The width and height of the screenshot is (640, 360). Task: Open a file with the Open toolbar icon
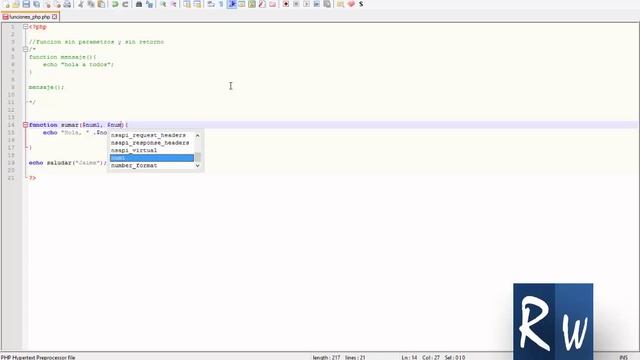point(16,4)
